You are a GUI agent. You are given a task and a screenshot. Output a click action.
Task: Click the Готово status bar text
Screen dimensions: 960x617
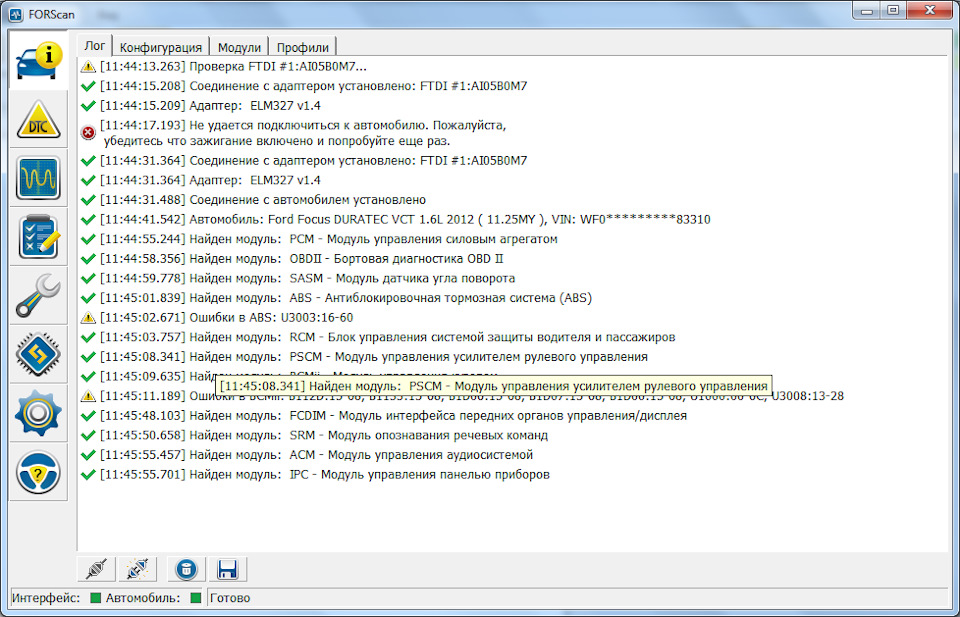point(230,598)
